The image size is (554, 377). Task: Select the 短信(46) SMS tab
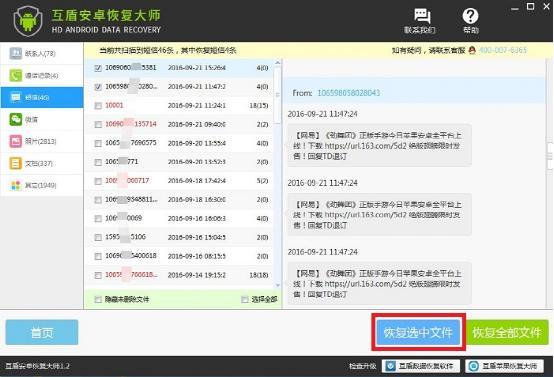42,97
